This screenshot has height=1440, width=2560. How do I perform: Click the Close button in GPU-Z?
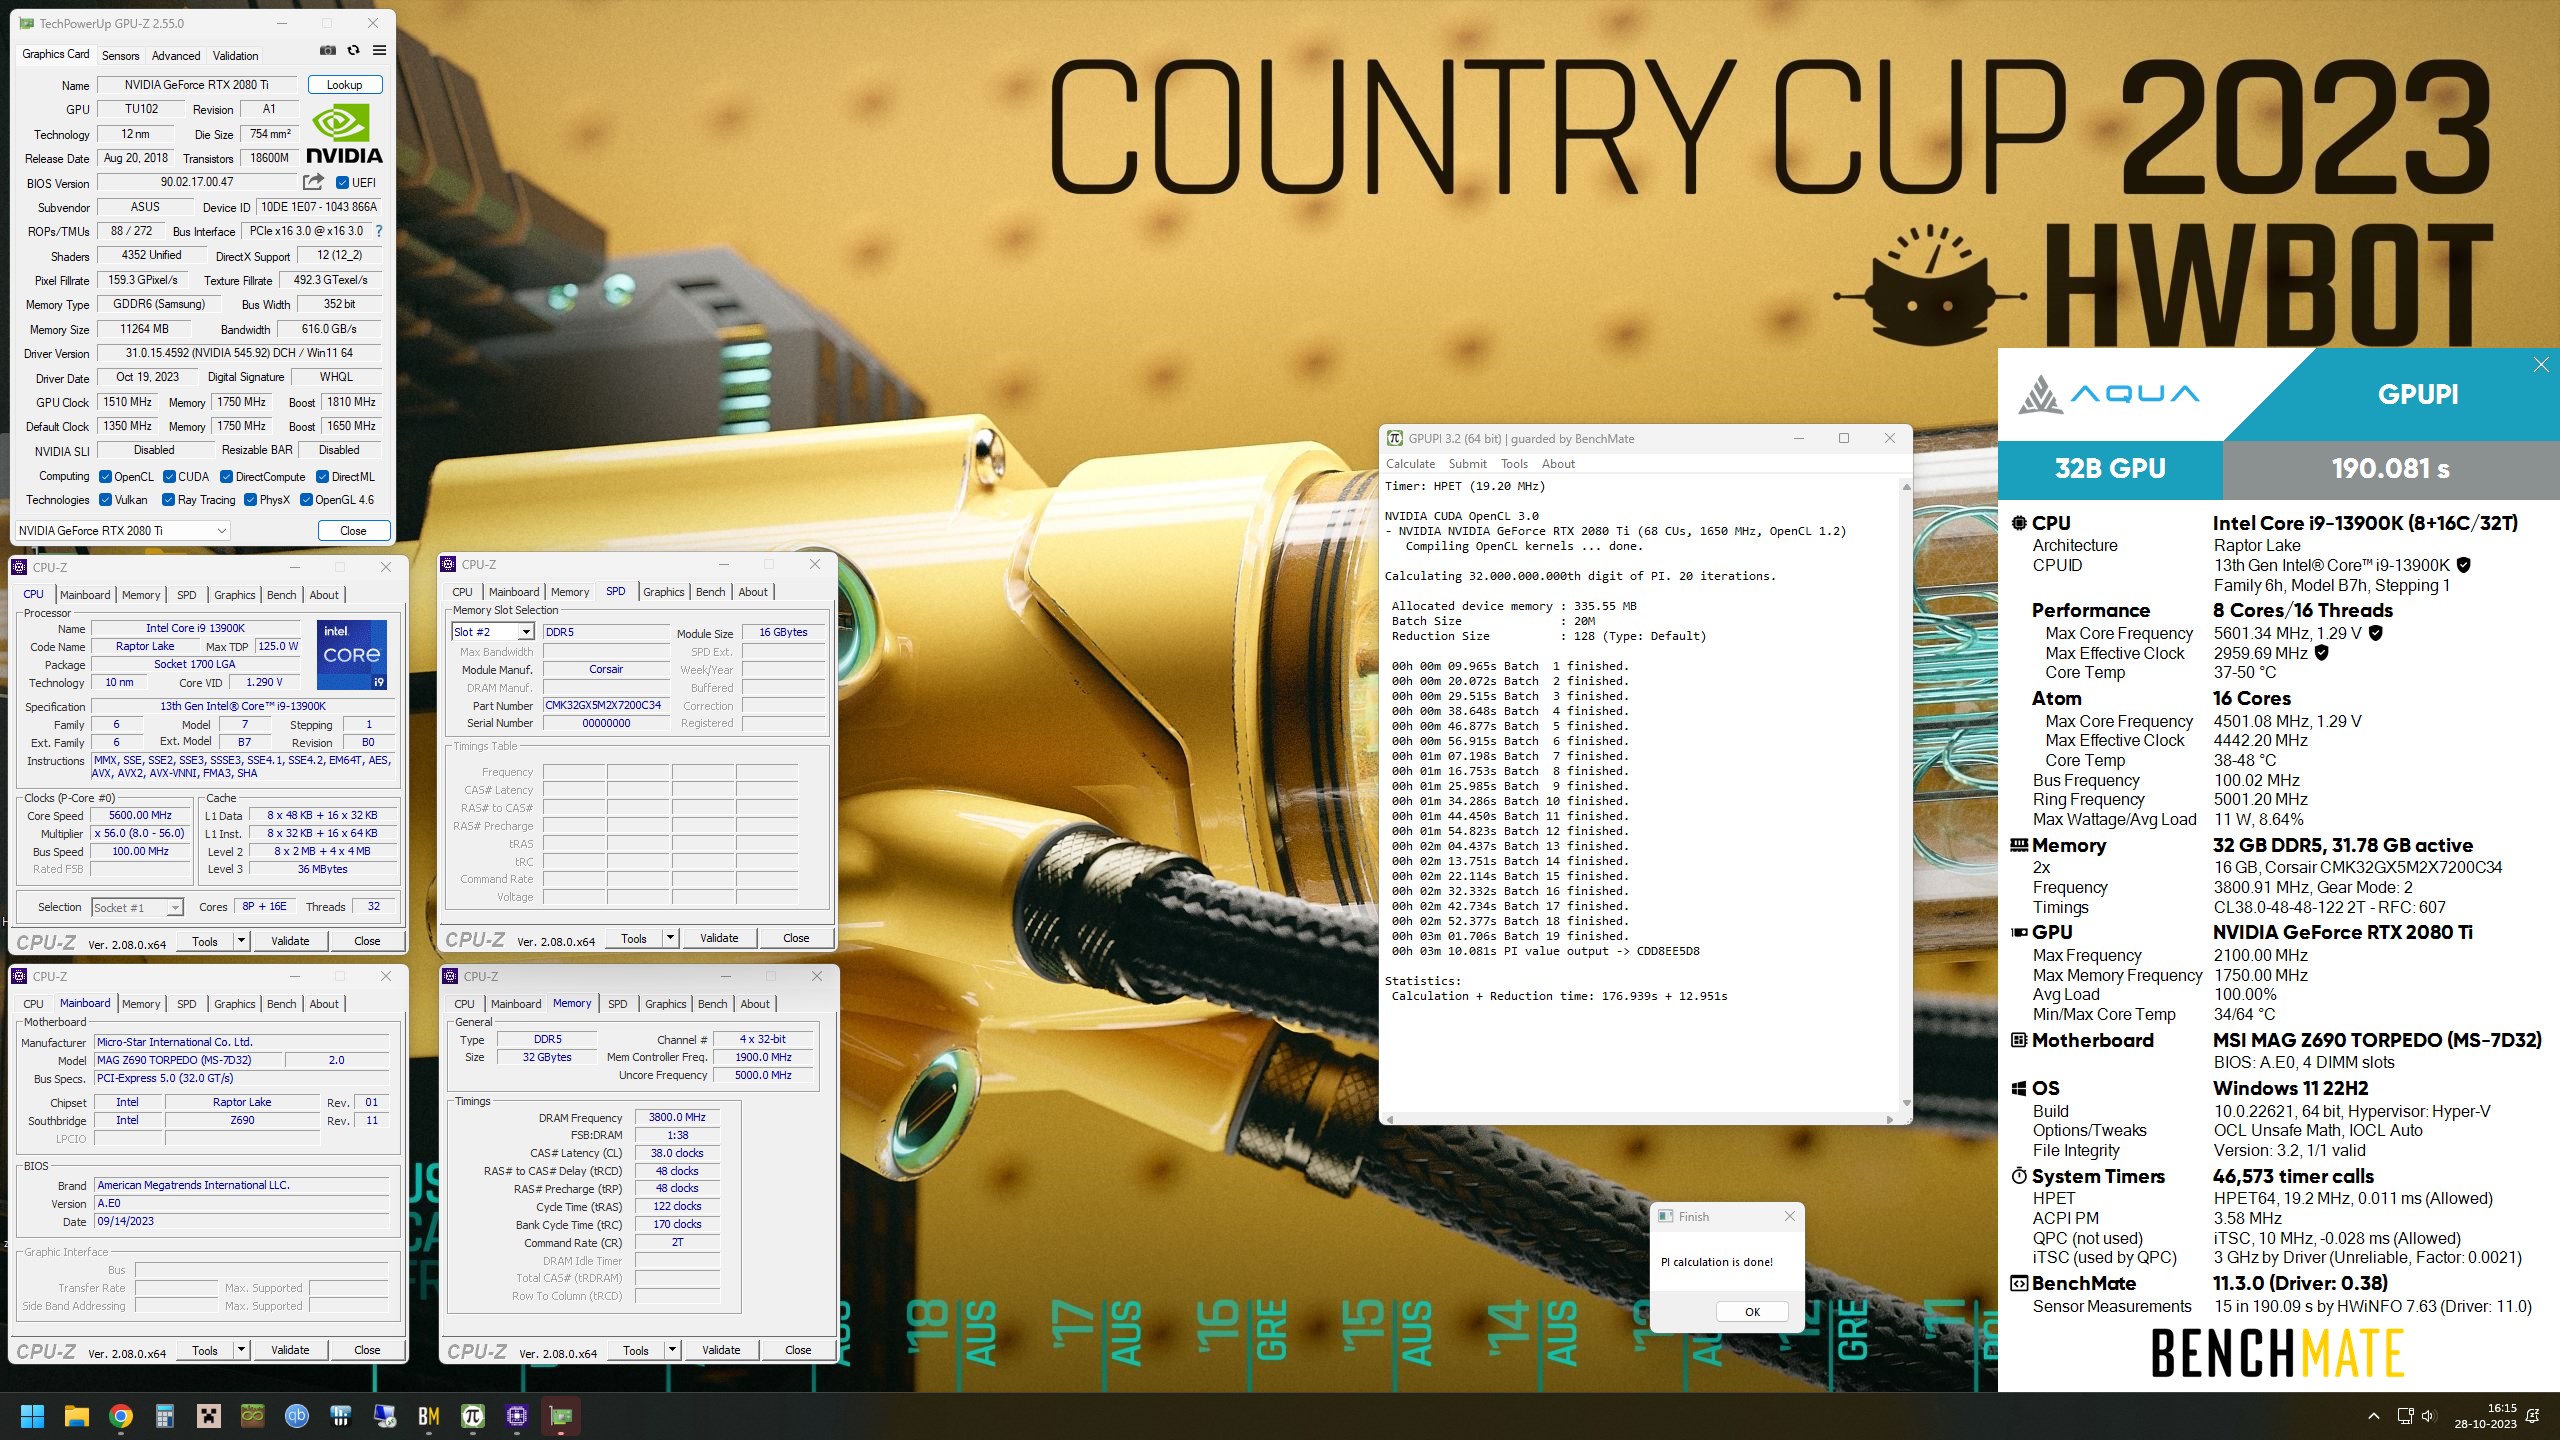(353, 531)
